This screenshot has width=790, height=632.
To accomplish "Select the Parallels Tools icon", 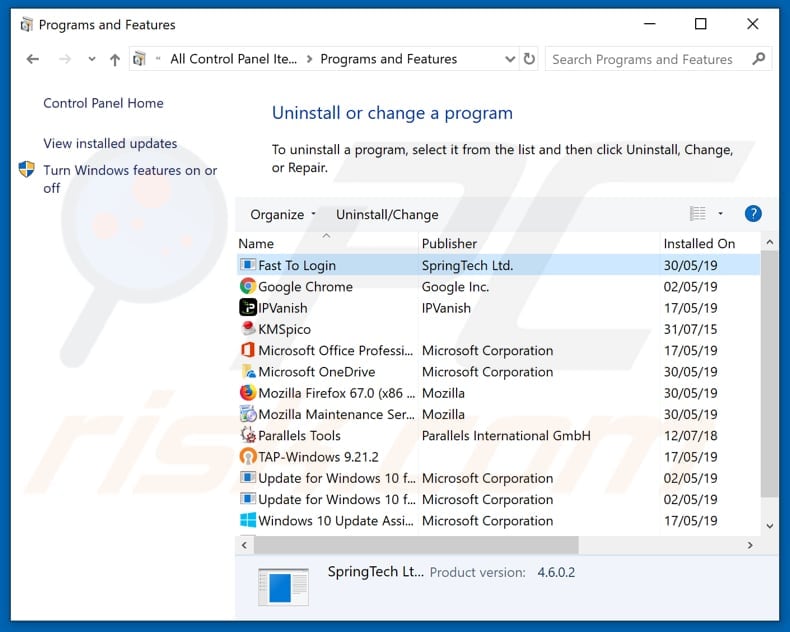I will (248, 435).
